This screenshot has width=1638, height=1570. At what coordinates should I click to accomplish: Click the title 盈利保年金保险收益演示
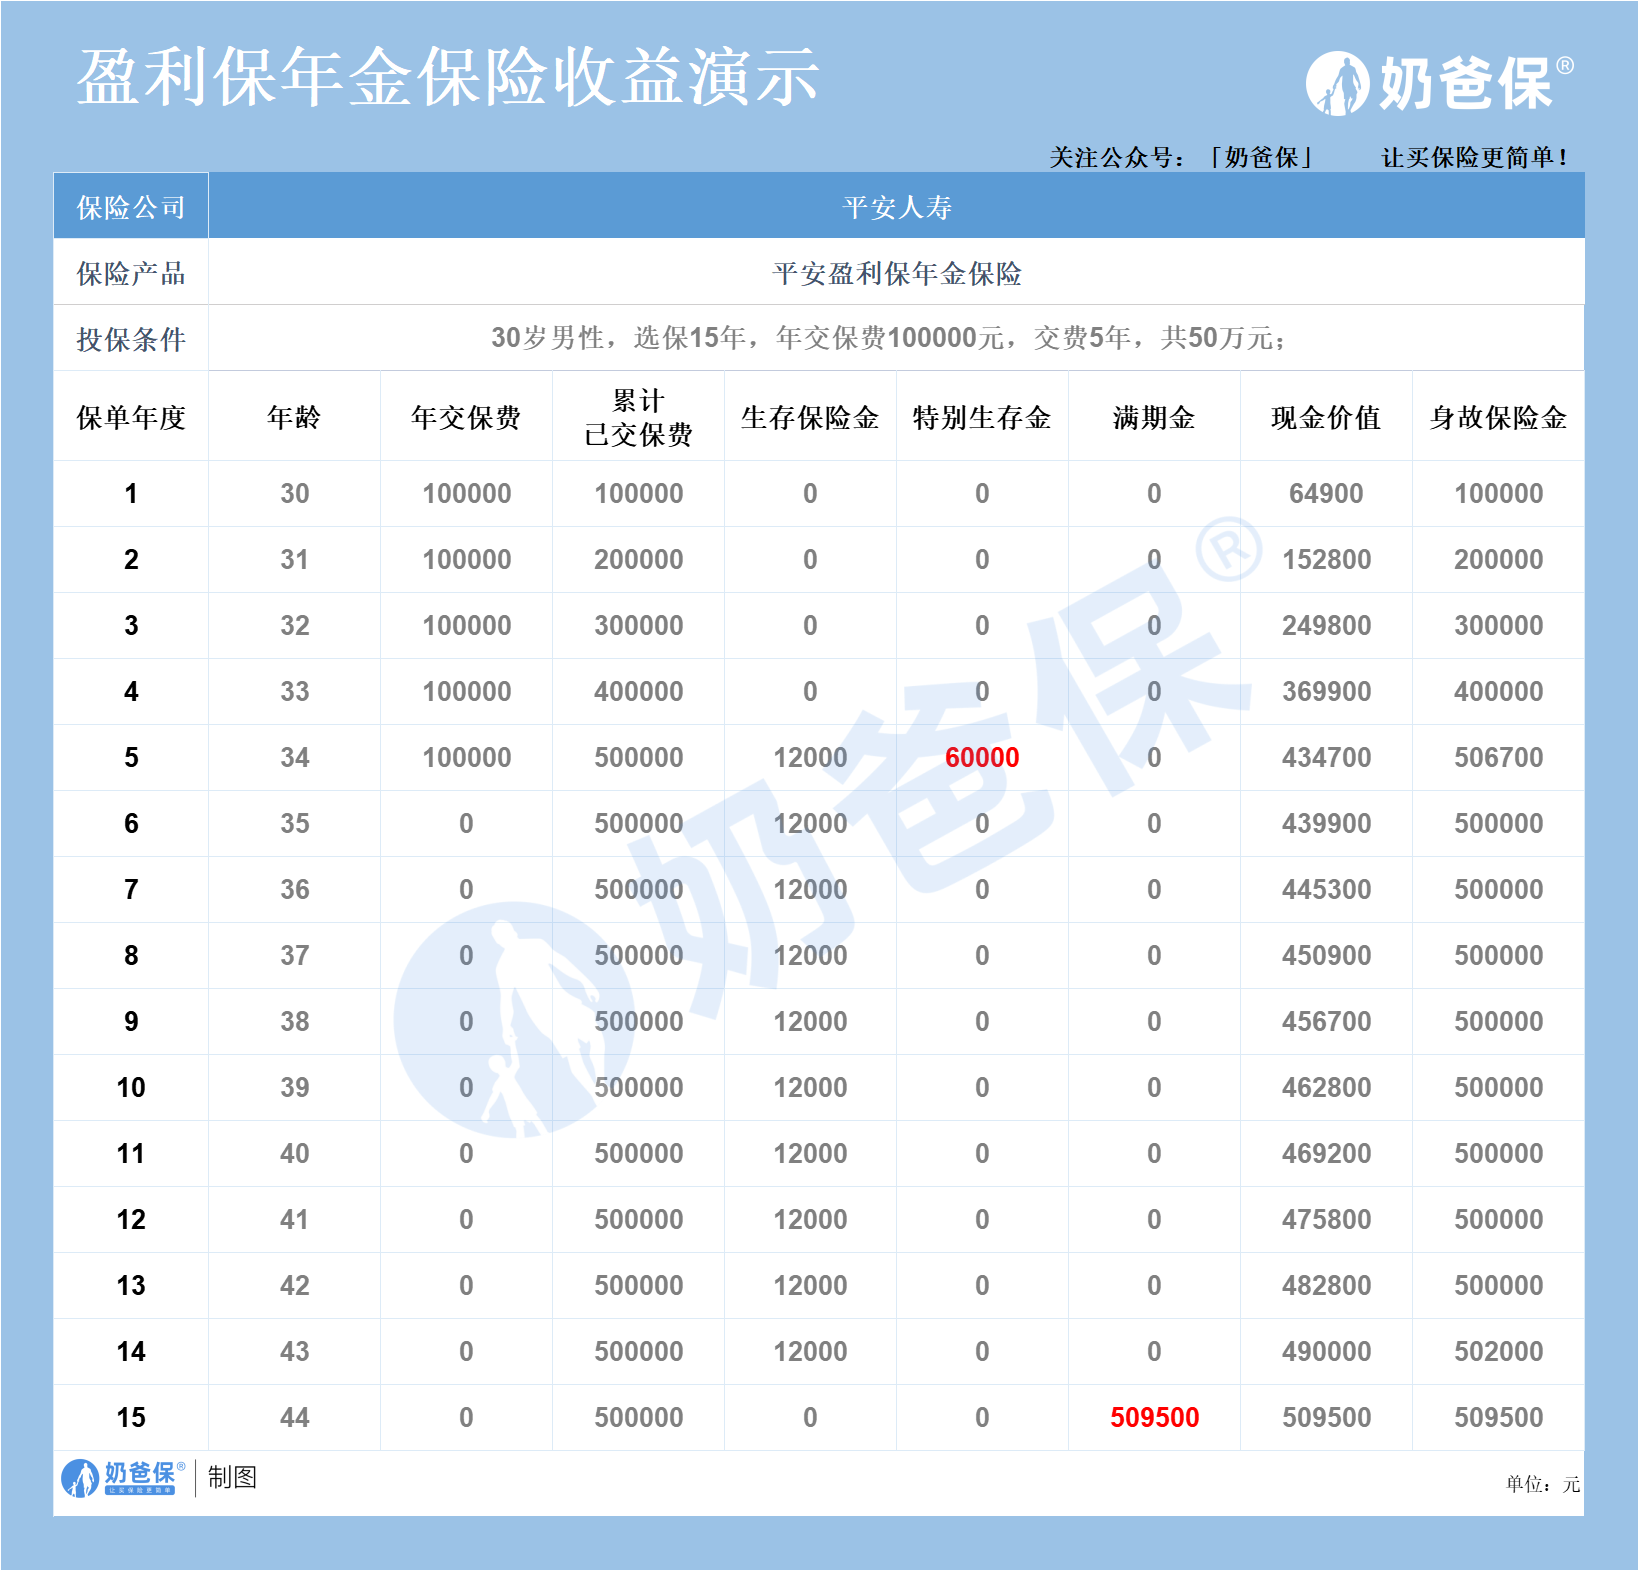point(448,77)
